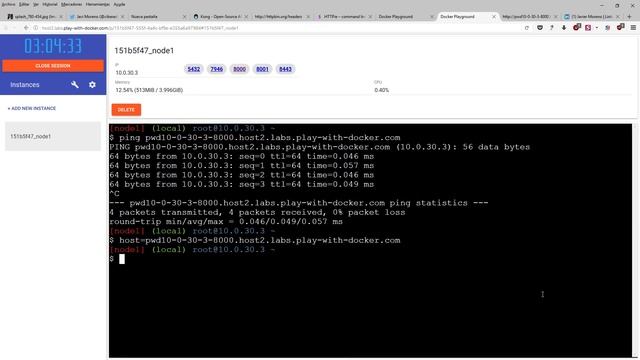Open the Ayuda menu
Screen dimensions: 640x360
tap(119, 4)
